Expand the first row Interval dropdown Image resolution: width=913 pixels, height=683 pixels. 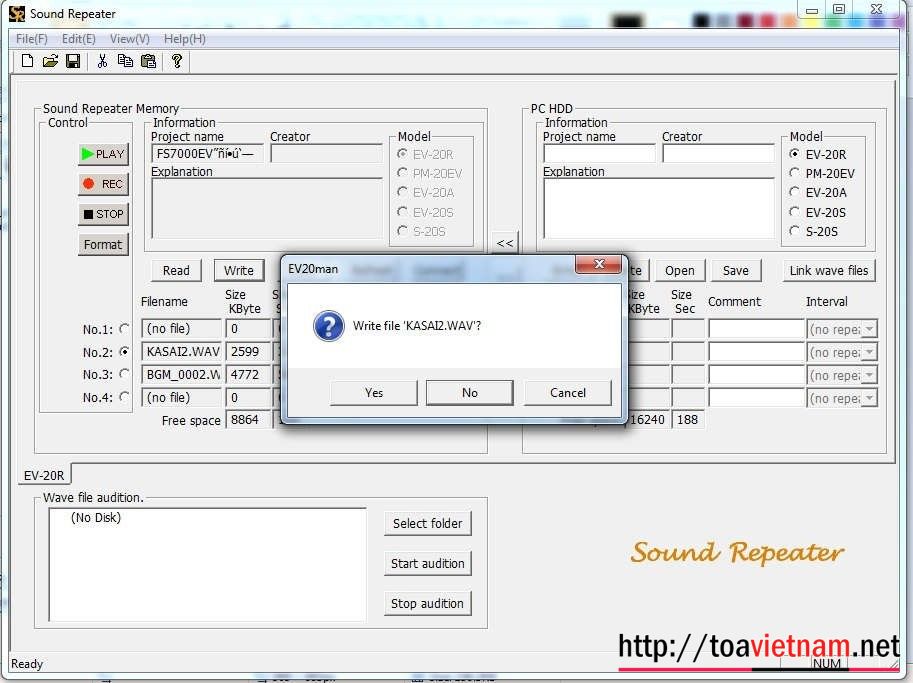coord(869,330)
